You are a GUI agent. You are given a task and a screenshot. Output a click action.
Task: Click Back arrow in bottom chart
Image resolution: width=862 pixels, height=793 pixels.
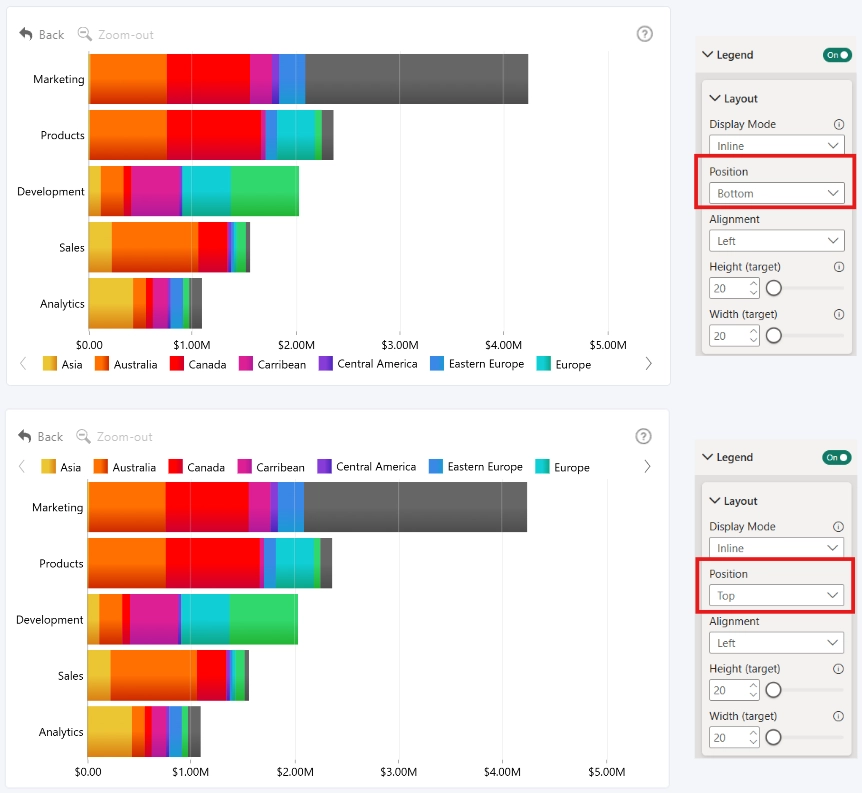pos(25,437)
